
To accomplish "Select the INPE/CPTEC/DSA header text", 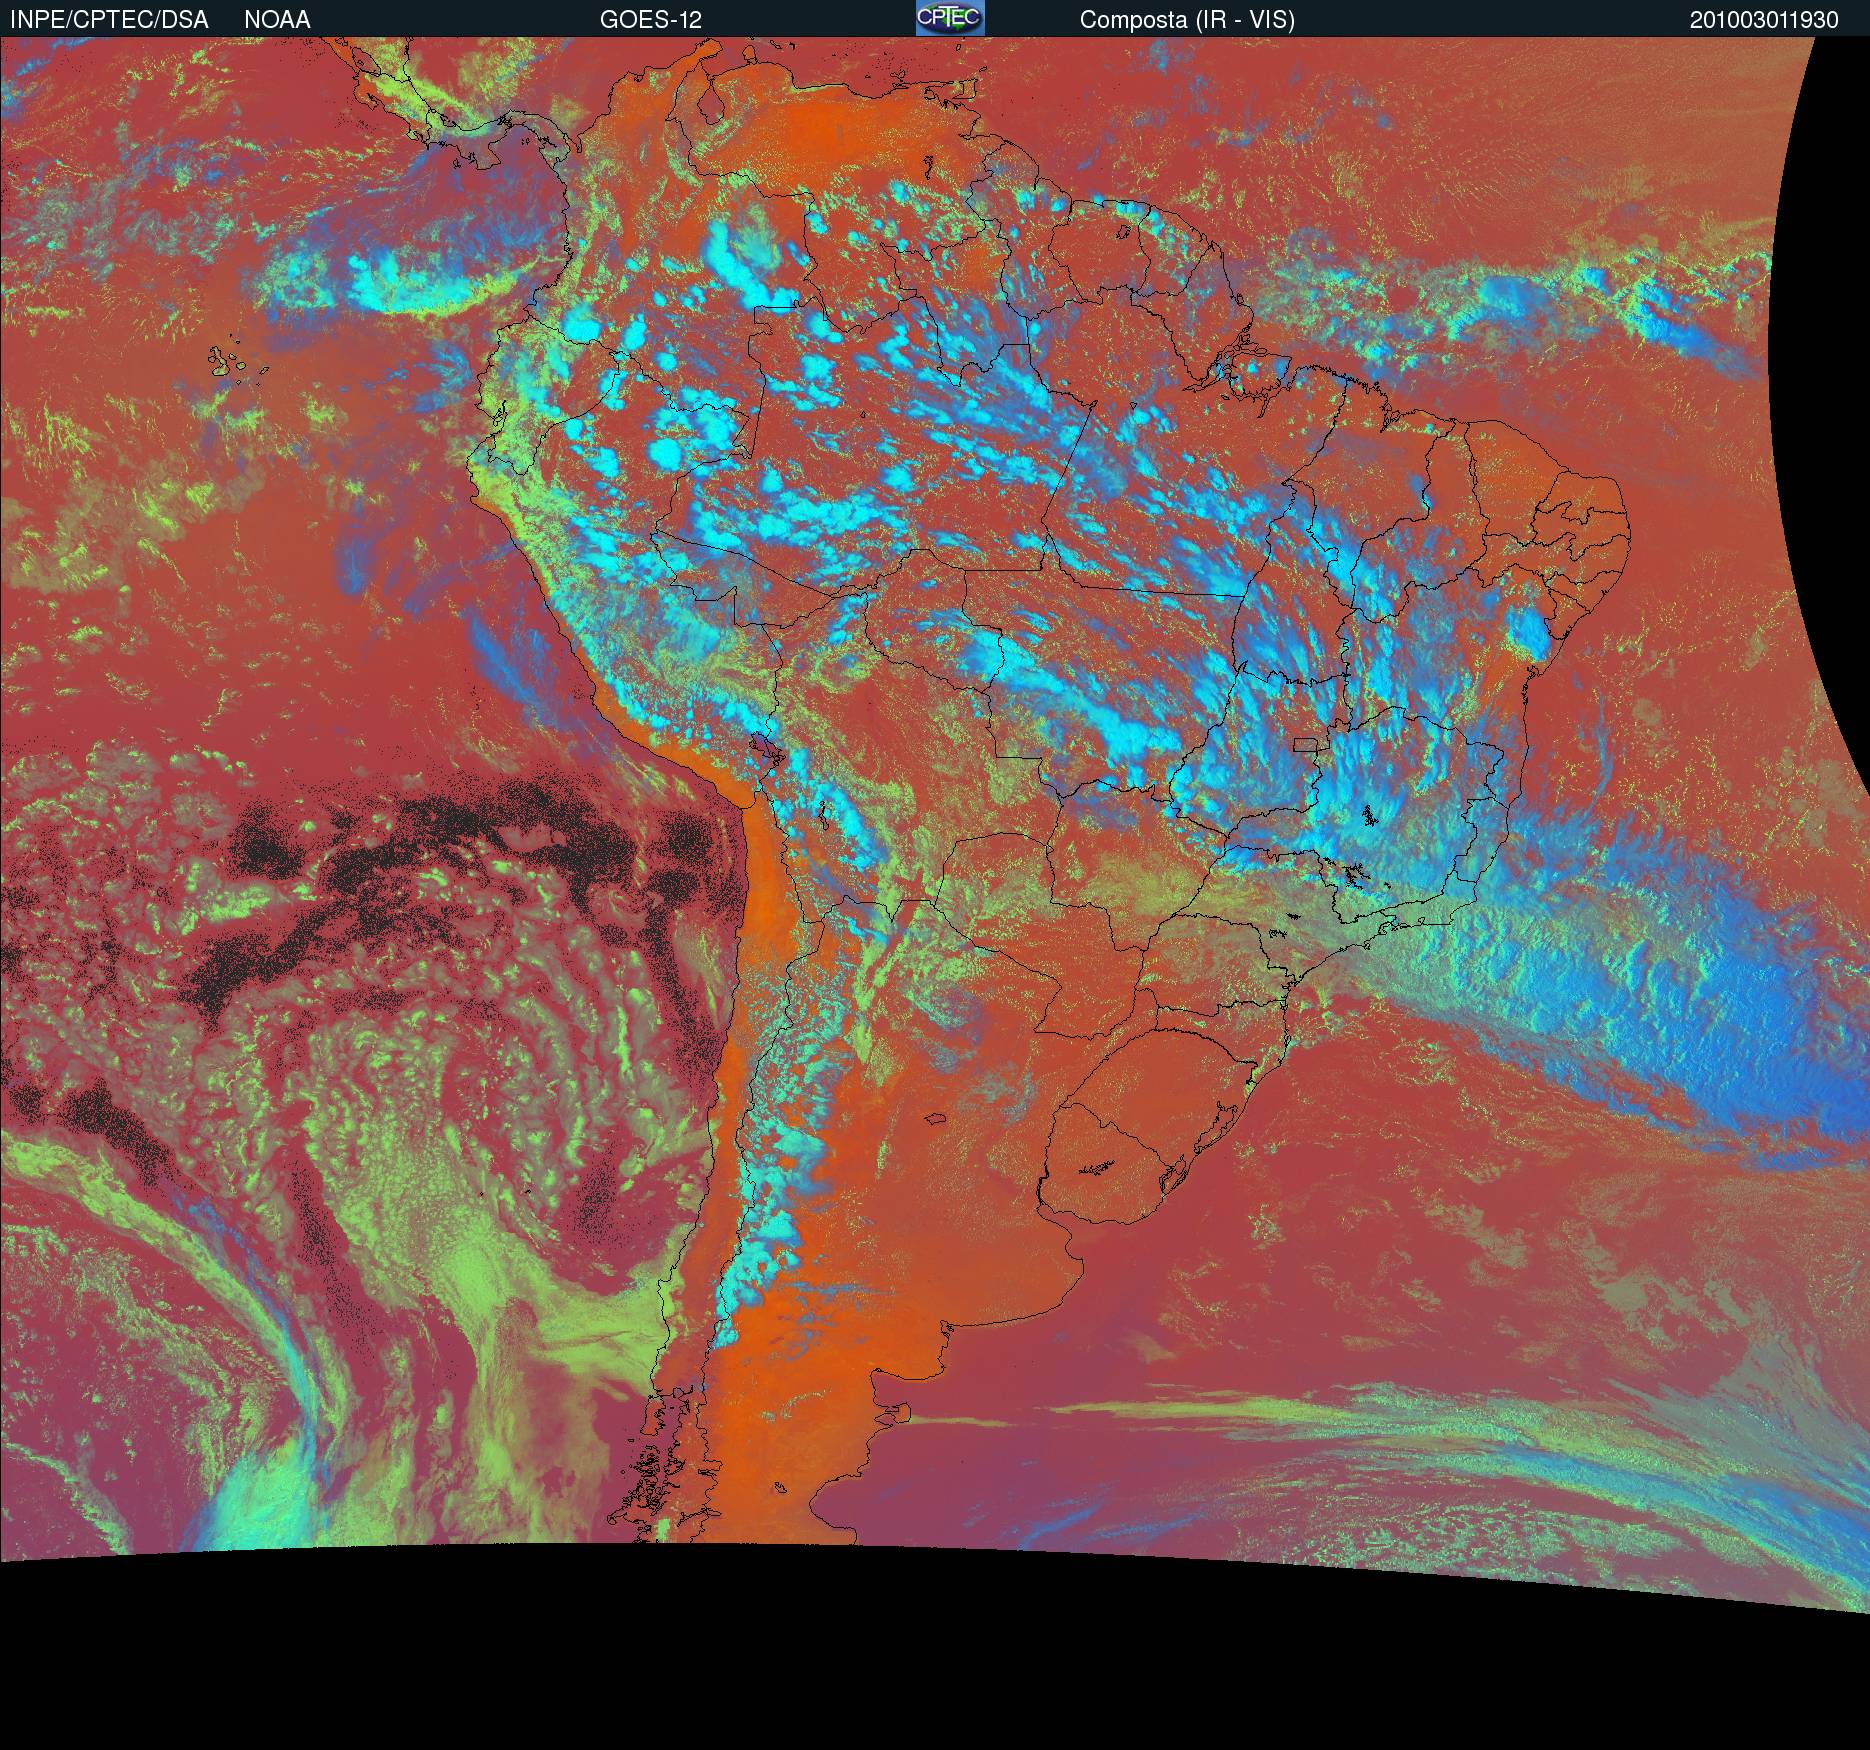I will (x=109, y=20).
